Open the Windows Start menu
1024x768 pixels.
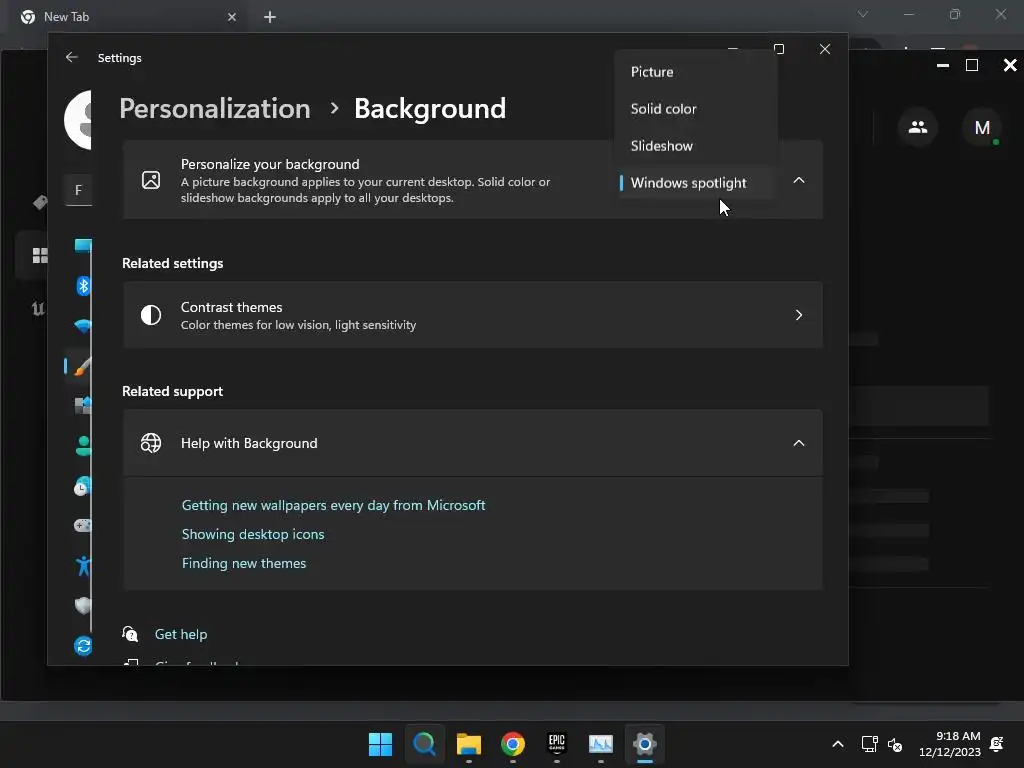(380, 744)
